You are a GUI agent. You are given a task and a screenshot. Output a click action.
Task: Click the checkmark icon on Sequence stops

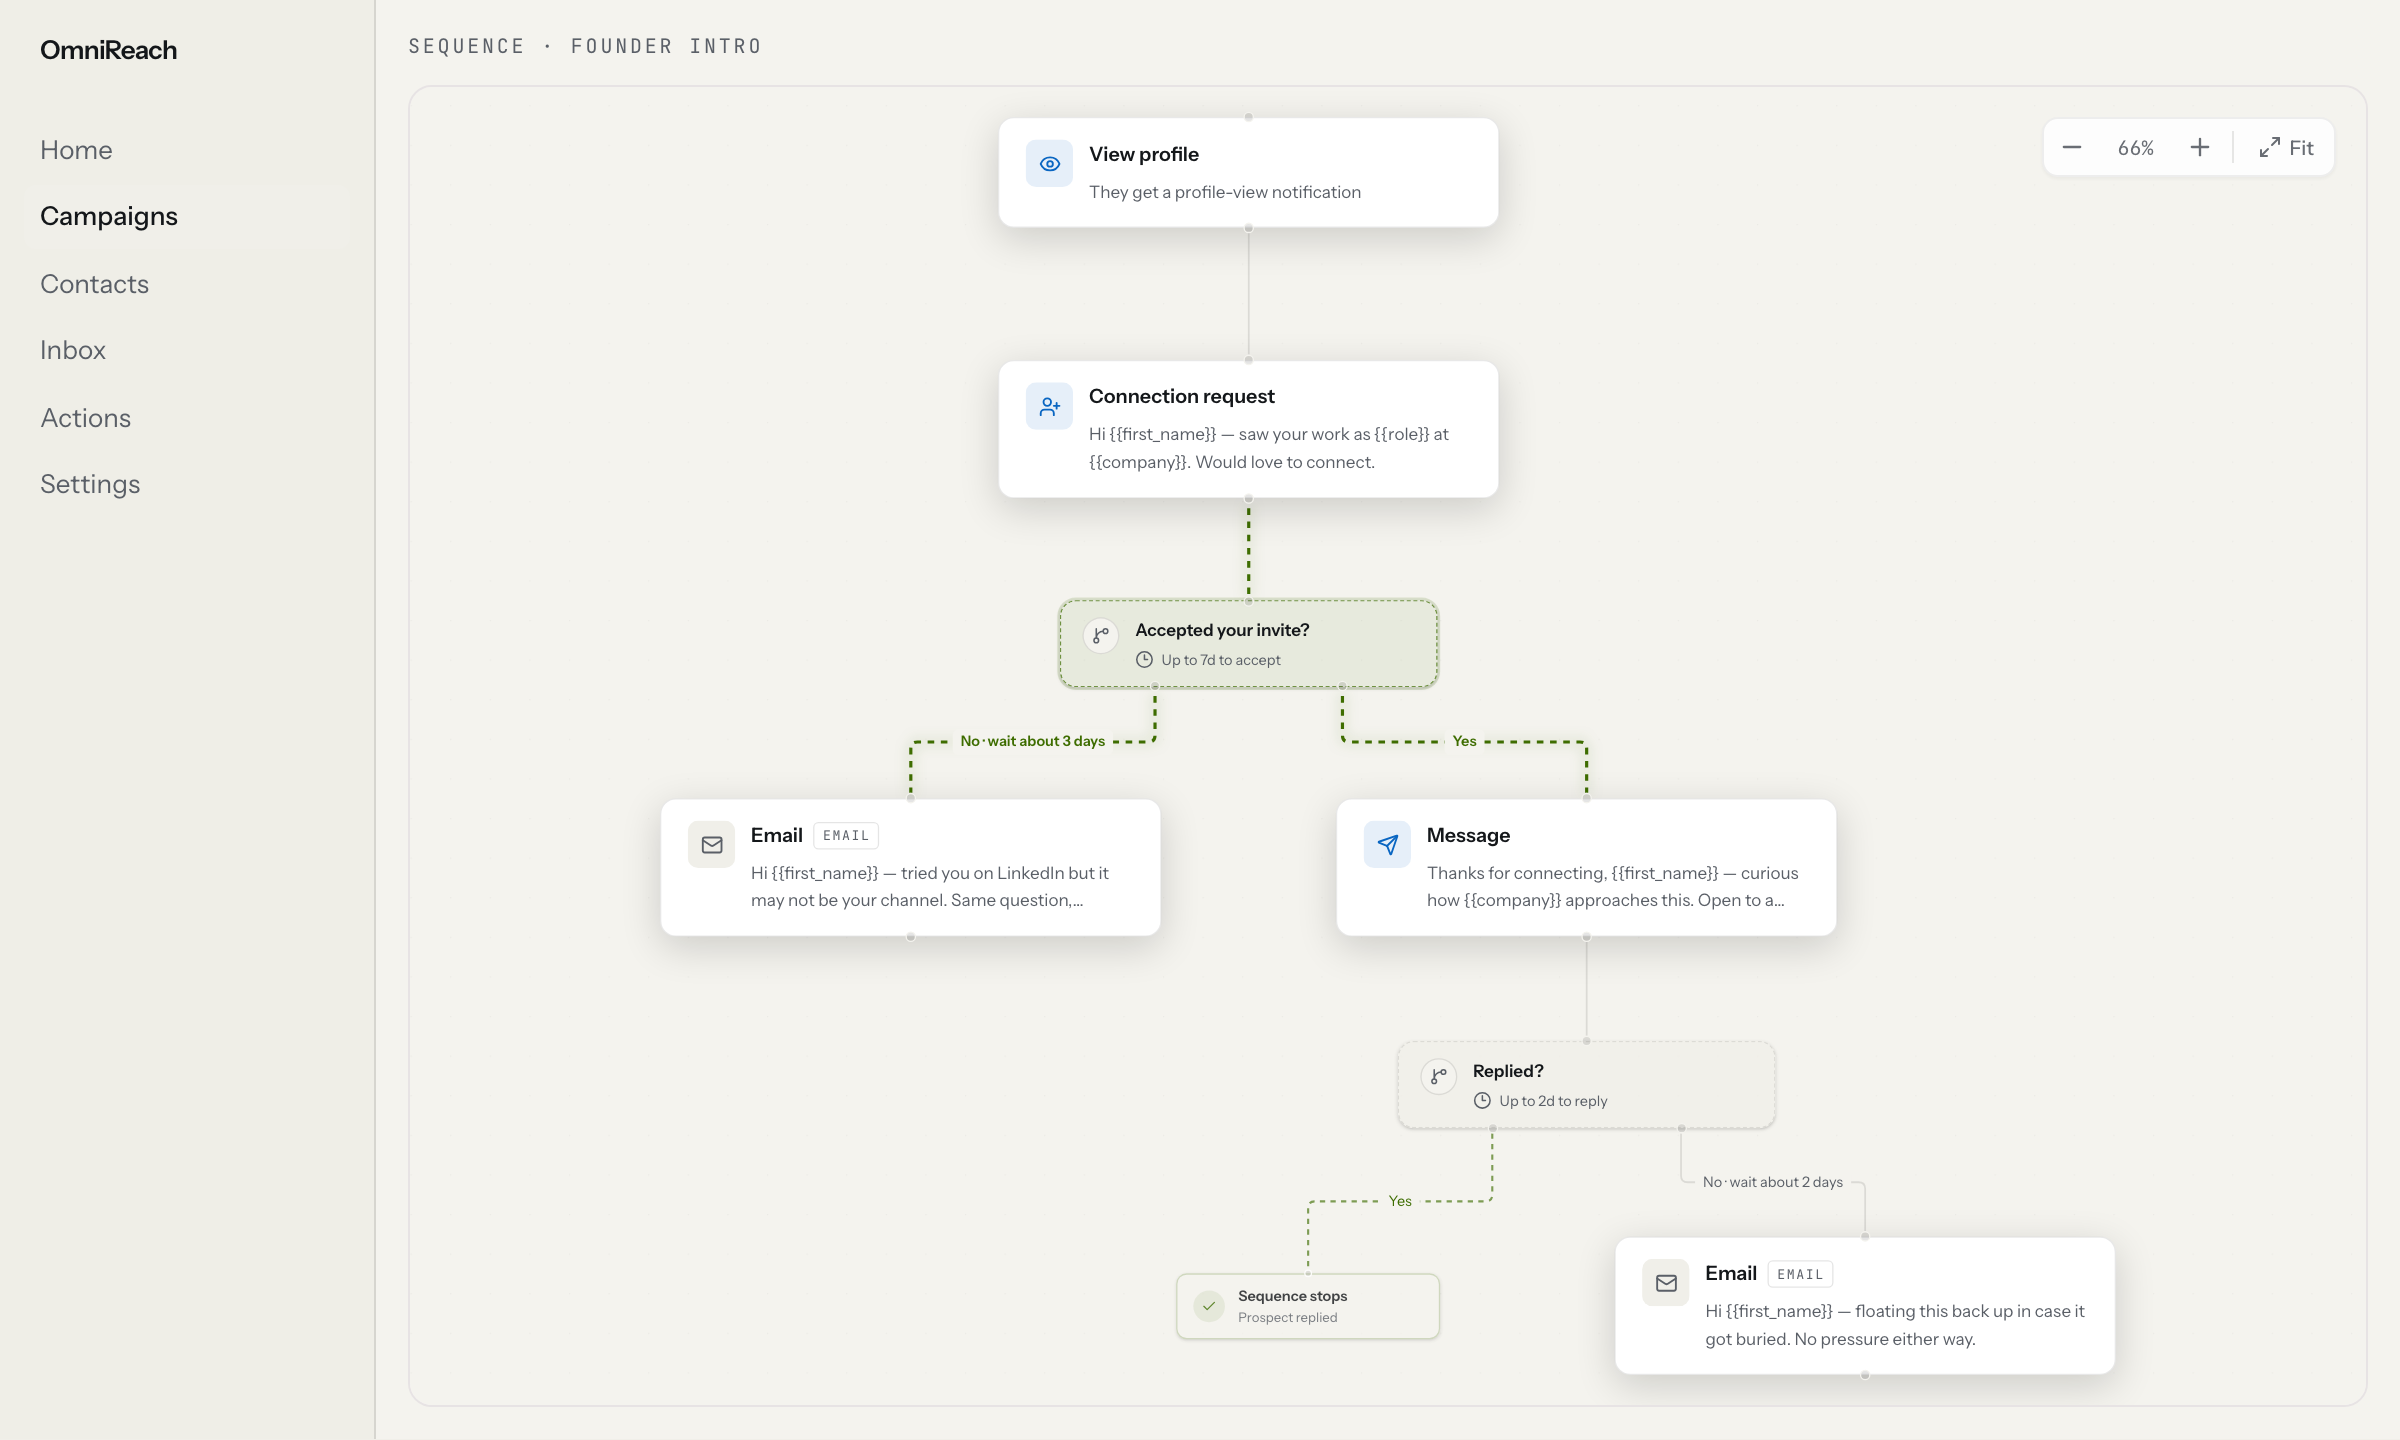pos(1209,1306)
